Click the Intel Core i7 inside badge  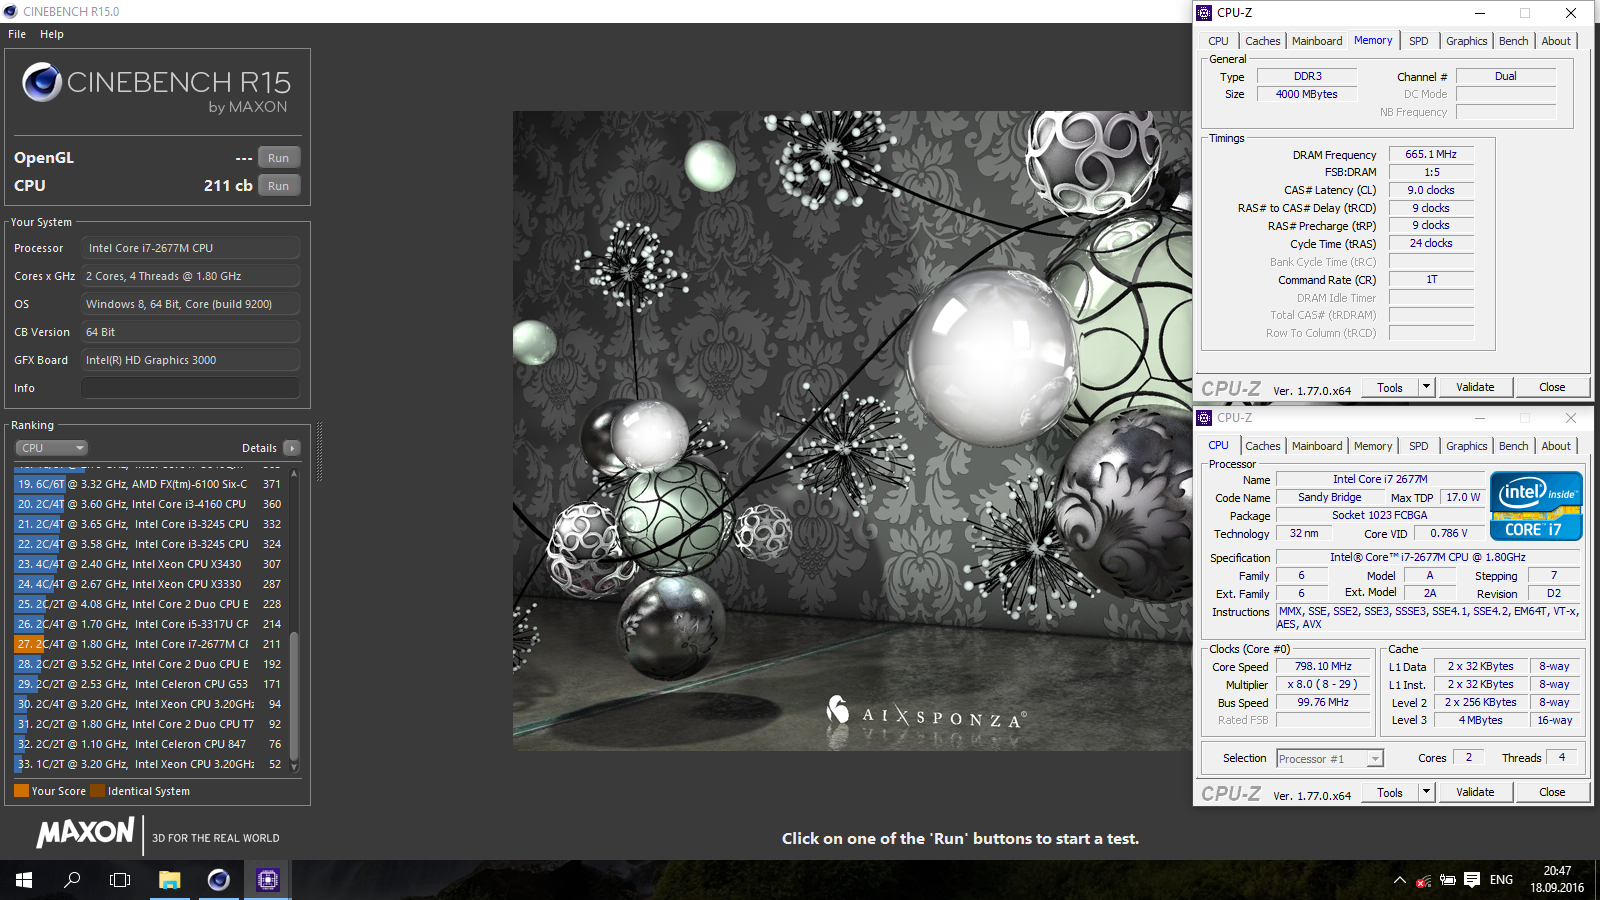coord(1536,506)
